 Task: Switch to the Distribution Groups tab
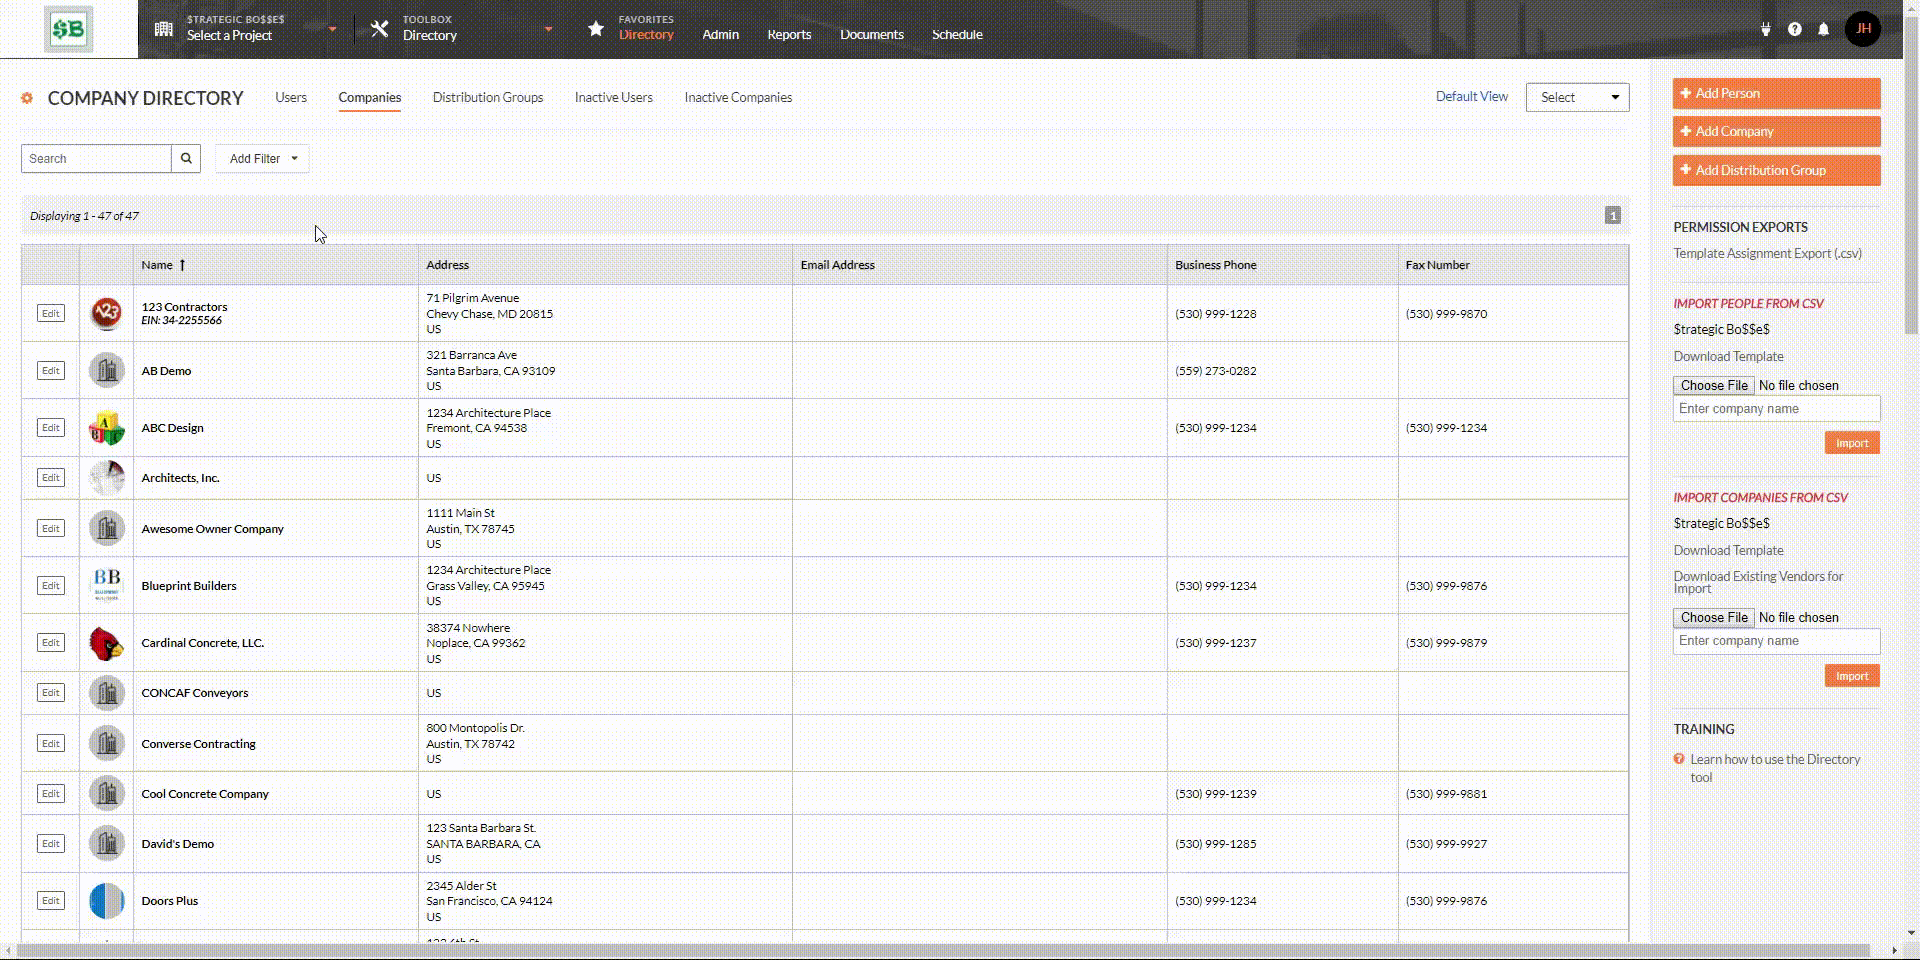[488, 97]
